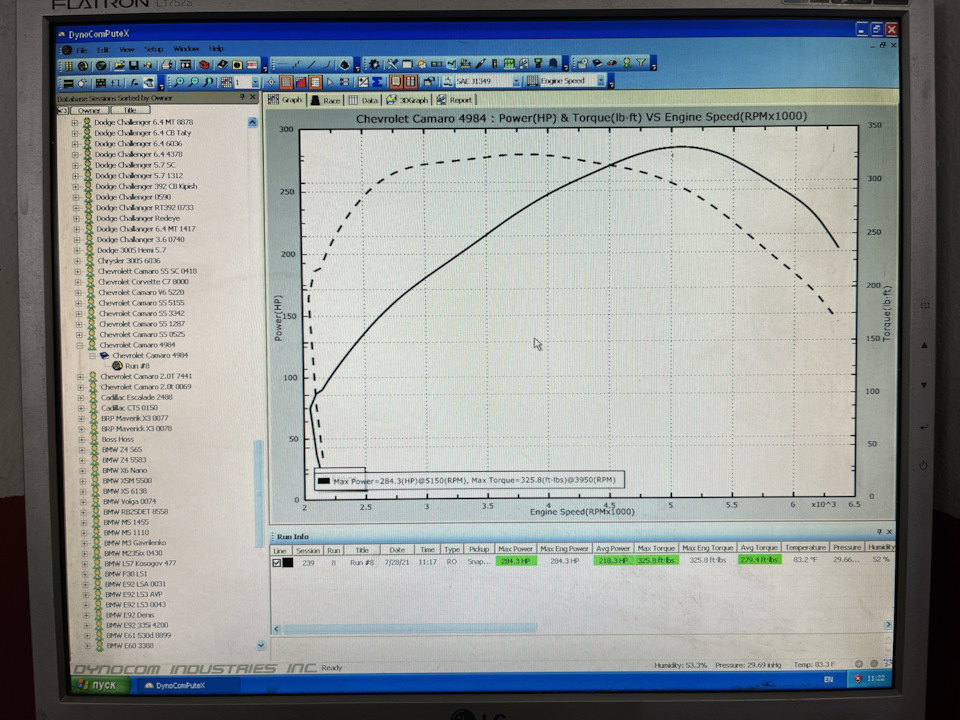960x720 pixels.
Task: Expand Dodge Challenger 6.4 MT 8878 node
Action: tap(75, 122)
